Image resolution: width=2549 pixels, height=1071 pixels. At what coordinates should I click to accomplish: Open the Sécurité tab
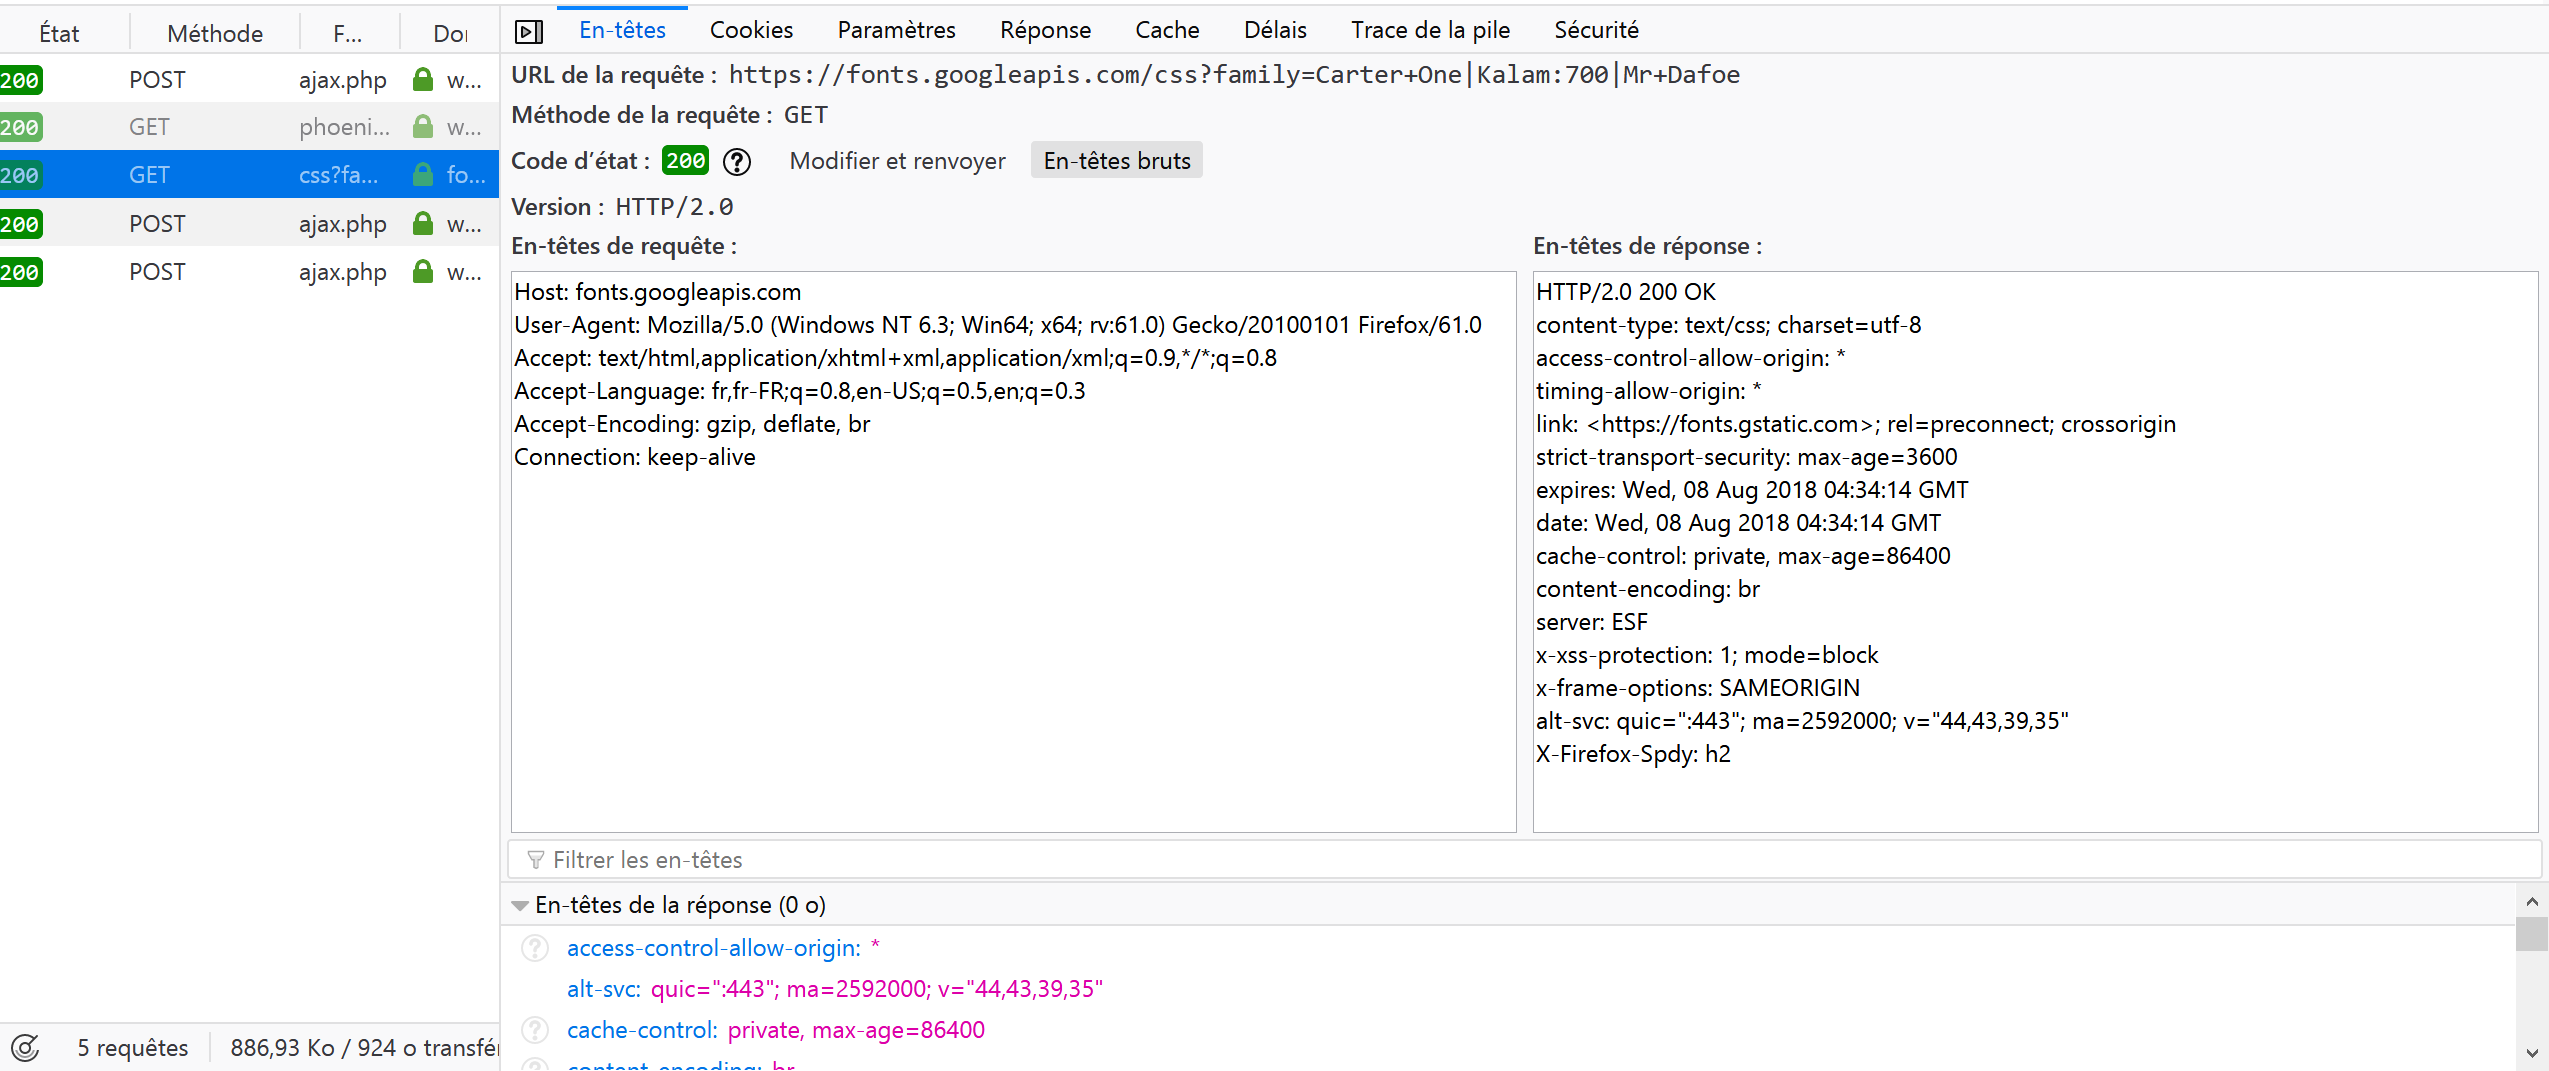(1596, 30)
